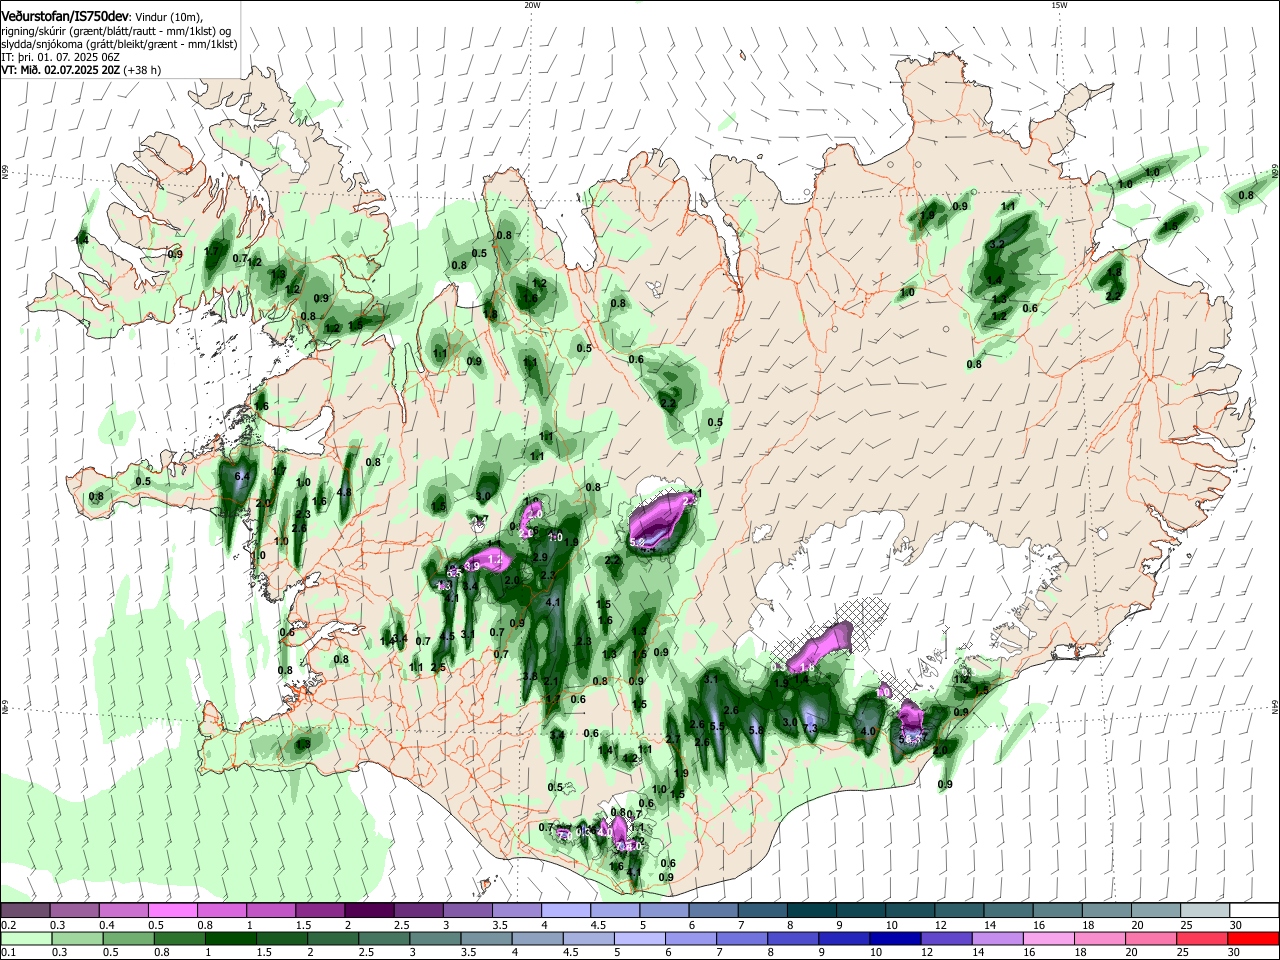Image resolution: width=1280 pixels, height=960 pixels.
Task: Click the pale green 0.1 legend swatch
Action: 25,939
